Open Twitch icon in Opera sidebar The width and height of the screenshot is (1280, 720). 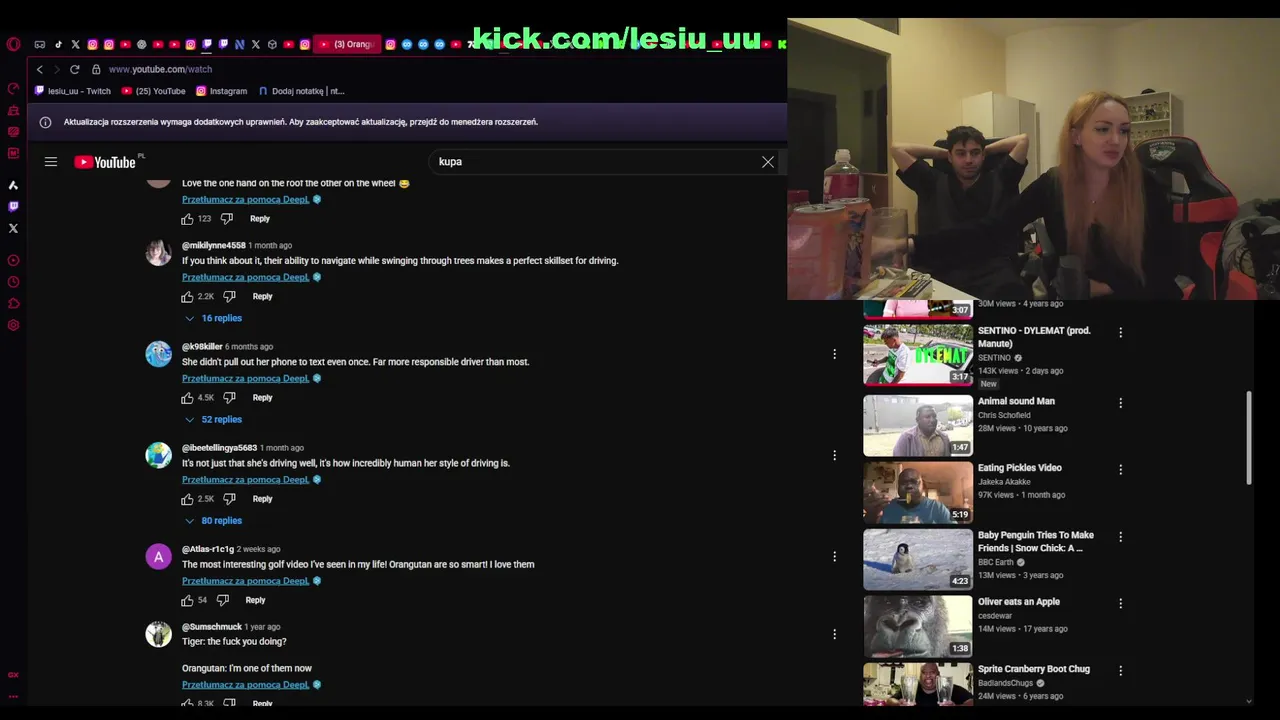[x=13, y=207]
